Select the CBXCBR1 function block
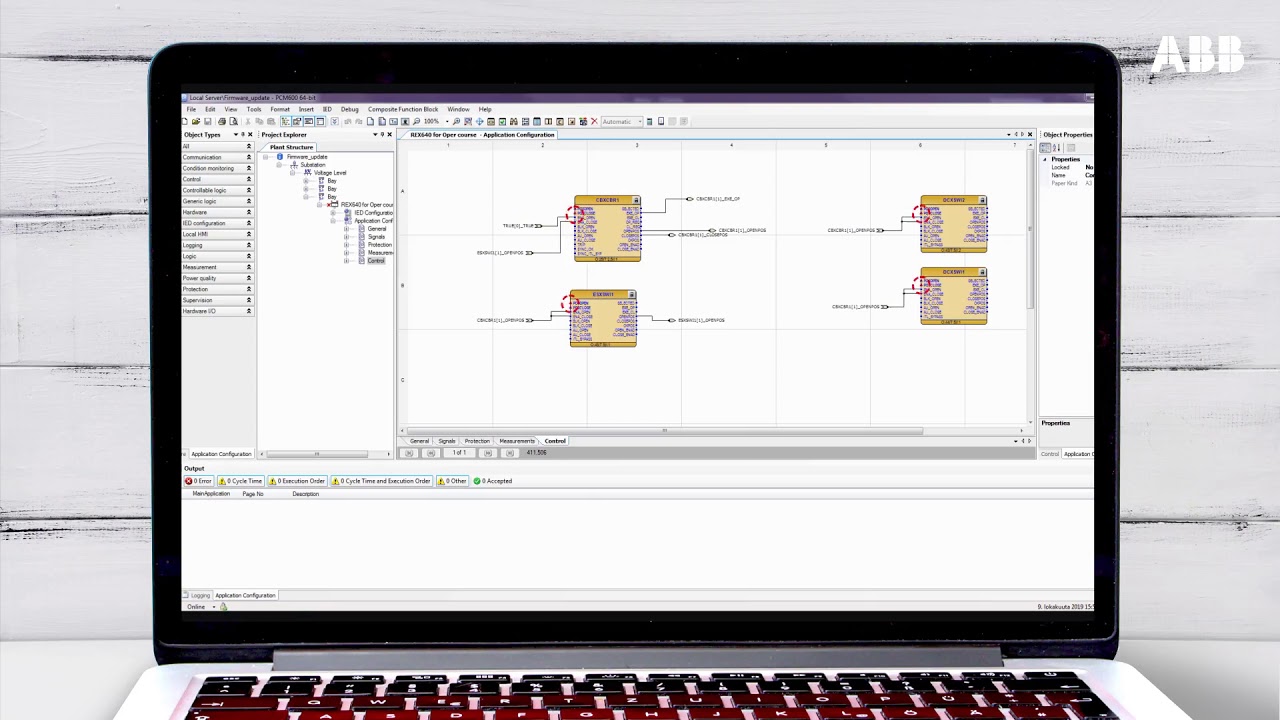The width and height of the screenshot is (1280, 720). pyautogui.click(x=607, y=229)
